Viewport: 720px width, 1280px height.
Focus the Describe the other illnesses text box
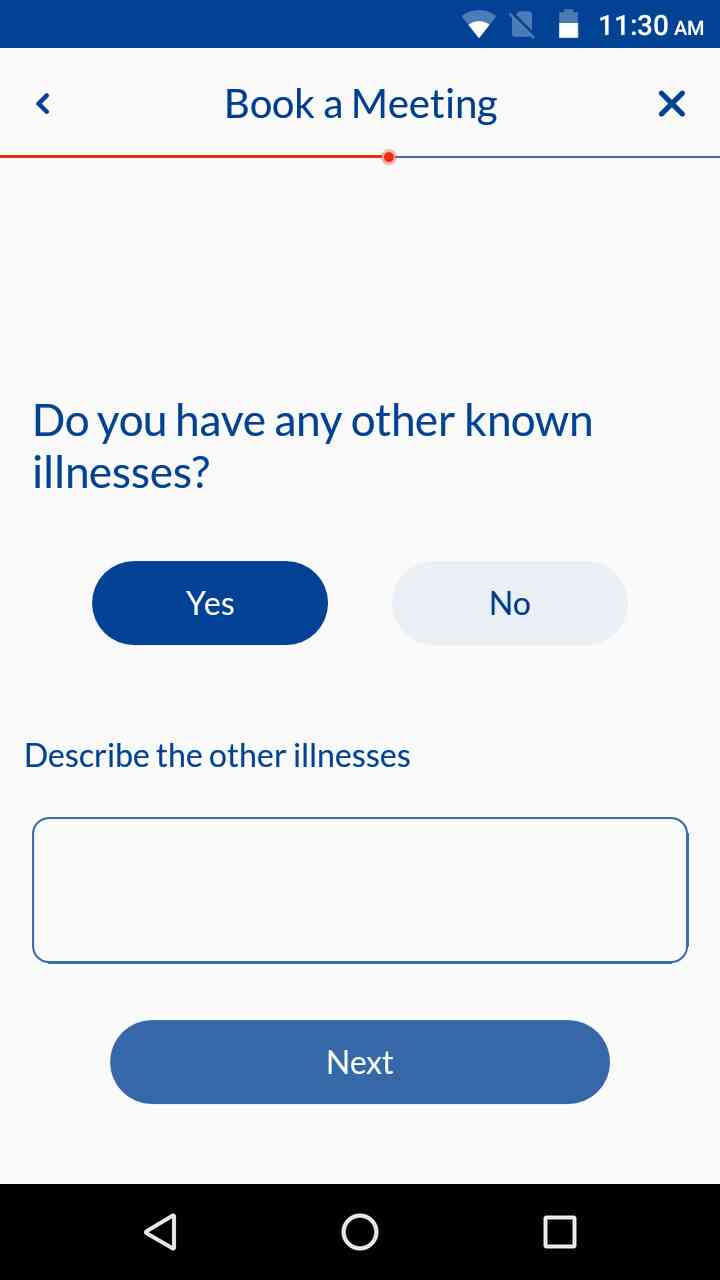click(360, 890)
